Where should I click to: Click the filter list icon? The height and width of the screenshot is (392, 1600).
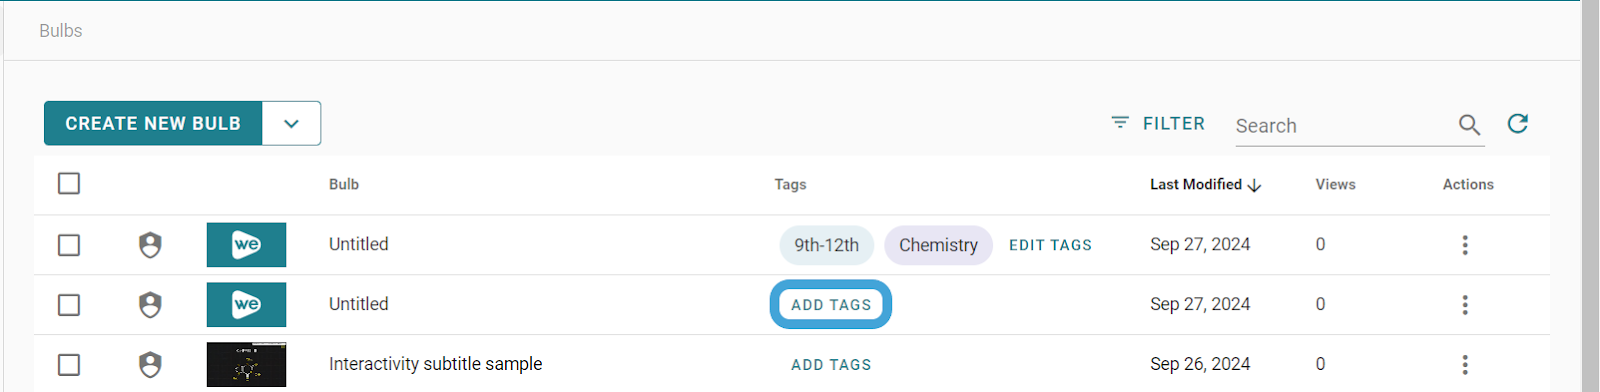click(x=1120, y=123)
